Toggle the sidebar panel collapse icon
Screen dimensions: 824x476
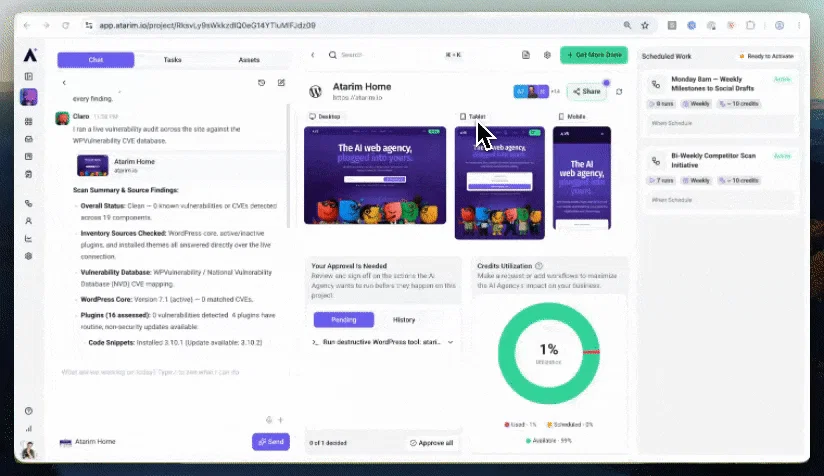point(29,77)
